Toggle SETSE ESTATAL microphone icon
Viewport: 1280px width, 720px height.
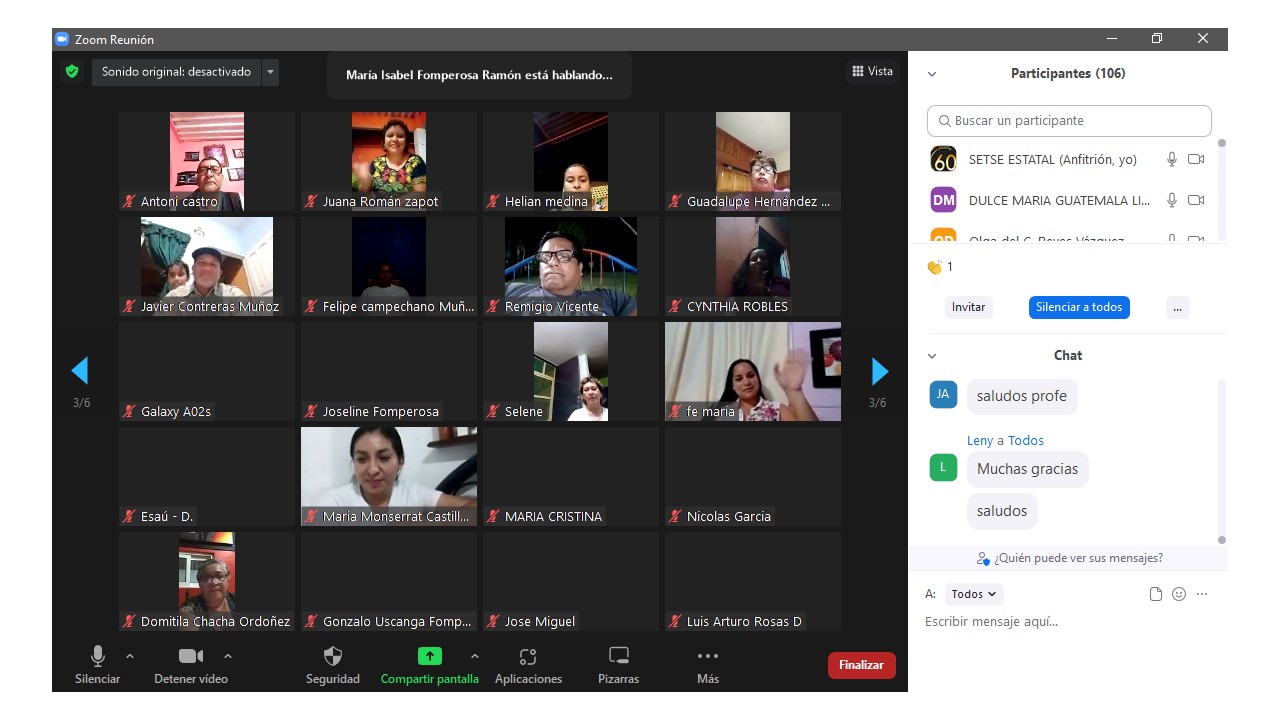(1172, 159)
